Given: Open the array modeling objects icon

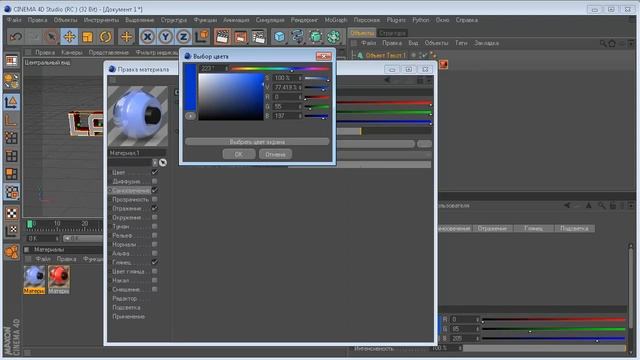Looking at the screenshot, I should pos(333,37).
